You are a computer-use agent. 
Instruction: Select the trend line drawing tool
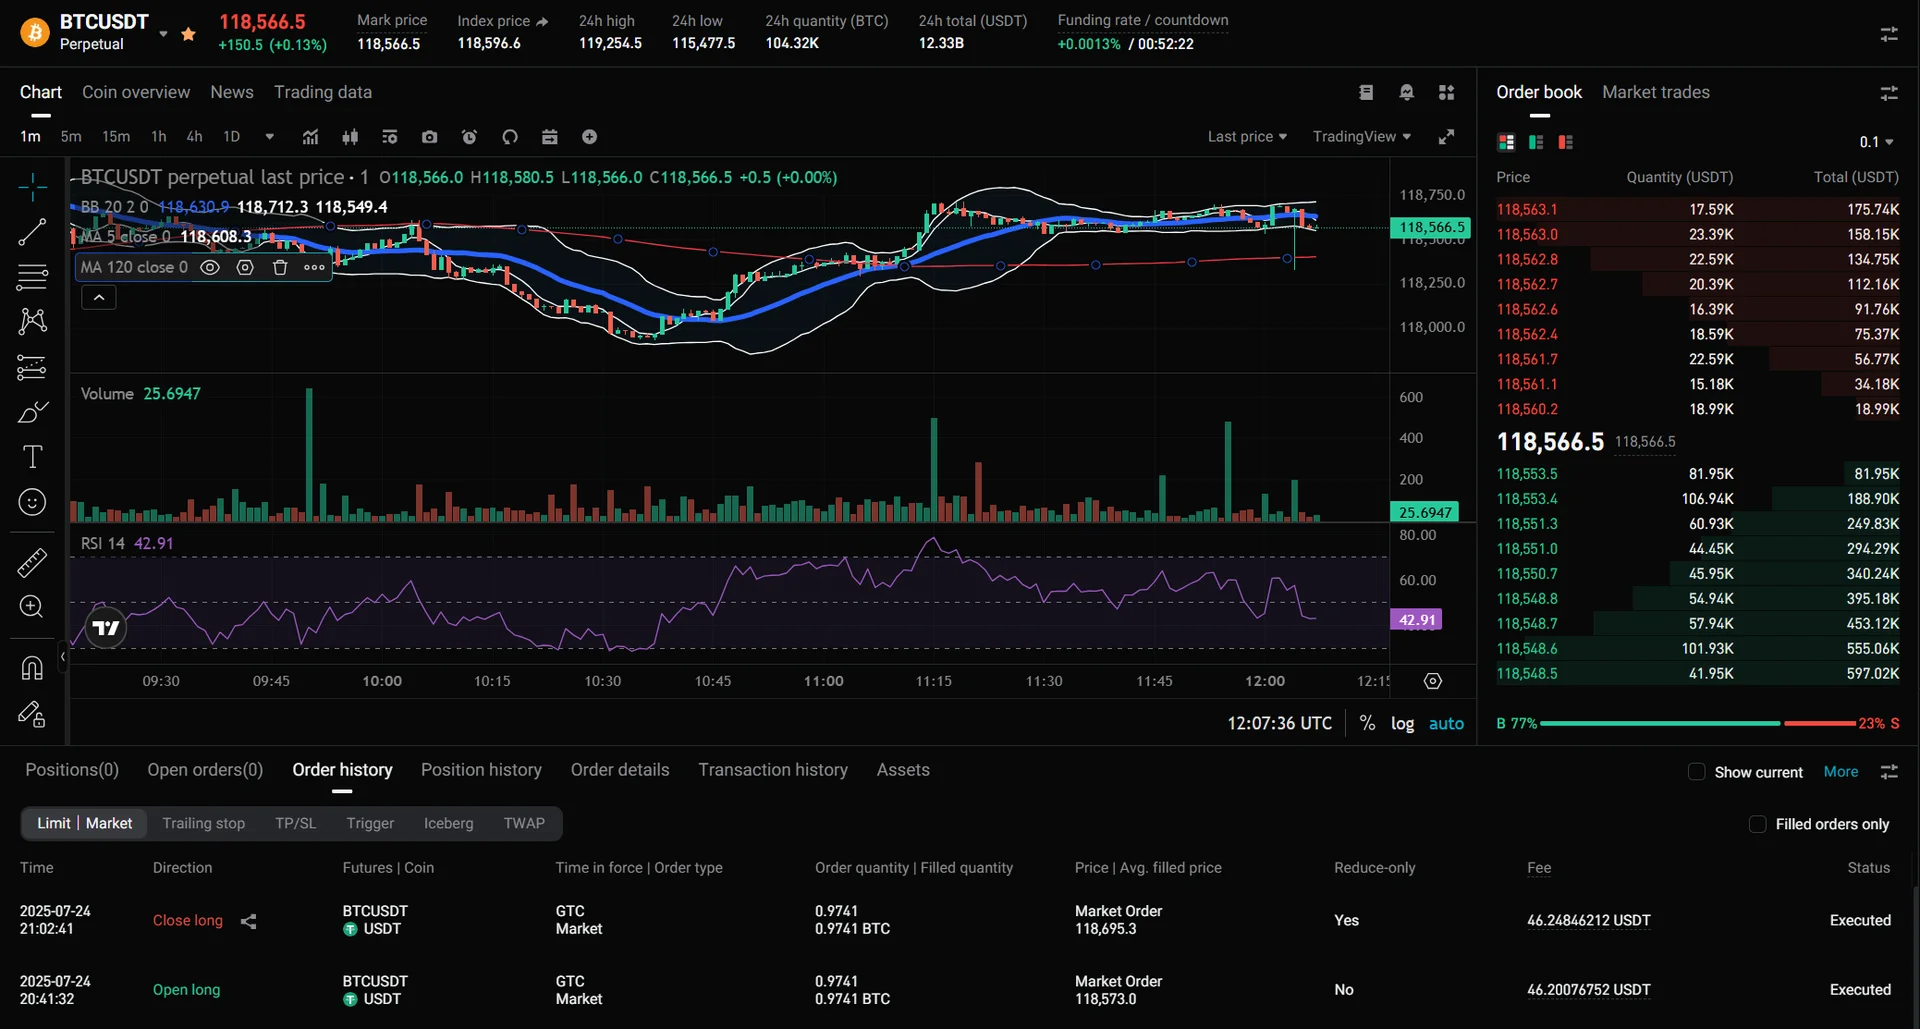32,232
